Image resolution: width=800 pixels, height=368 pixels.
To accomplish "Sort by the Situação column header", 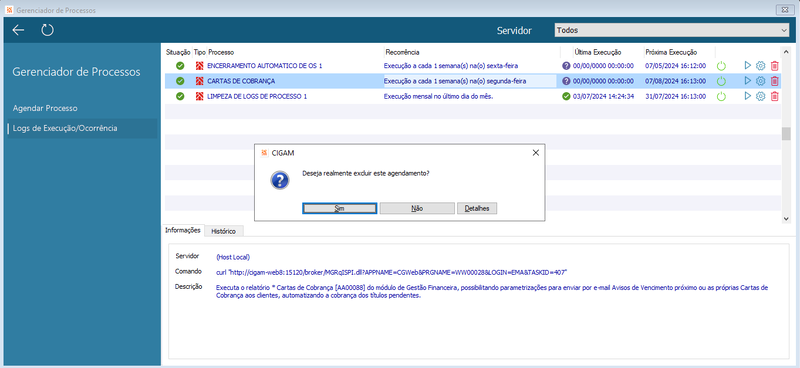I will (178, 52).
